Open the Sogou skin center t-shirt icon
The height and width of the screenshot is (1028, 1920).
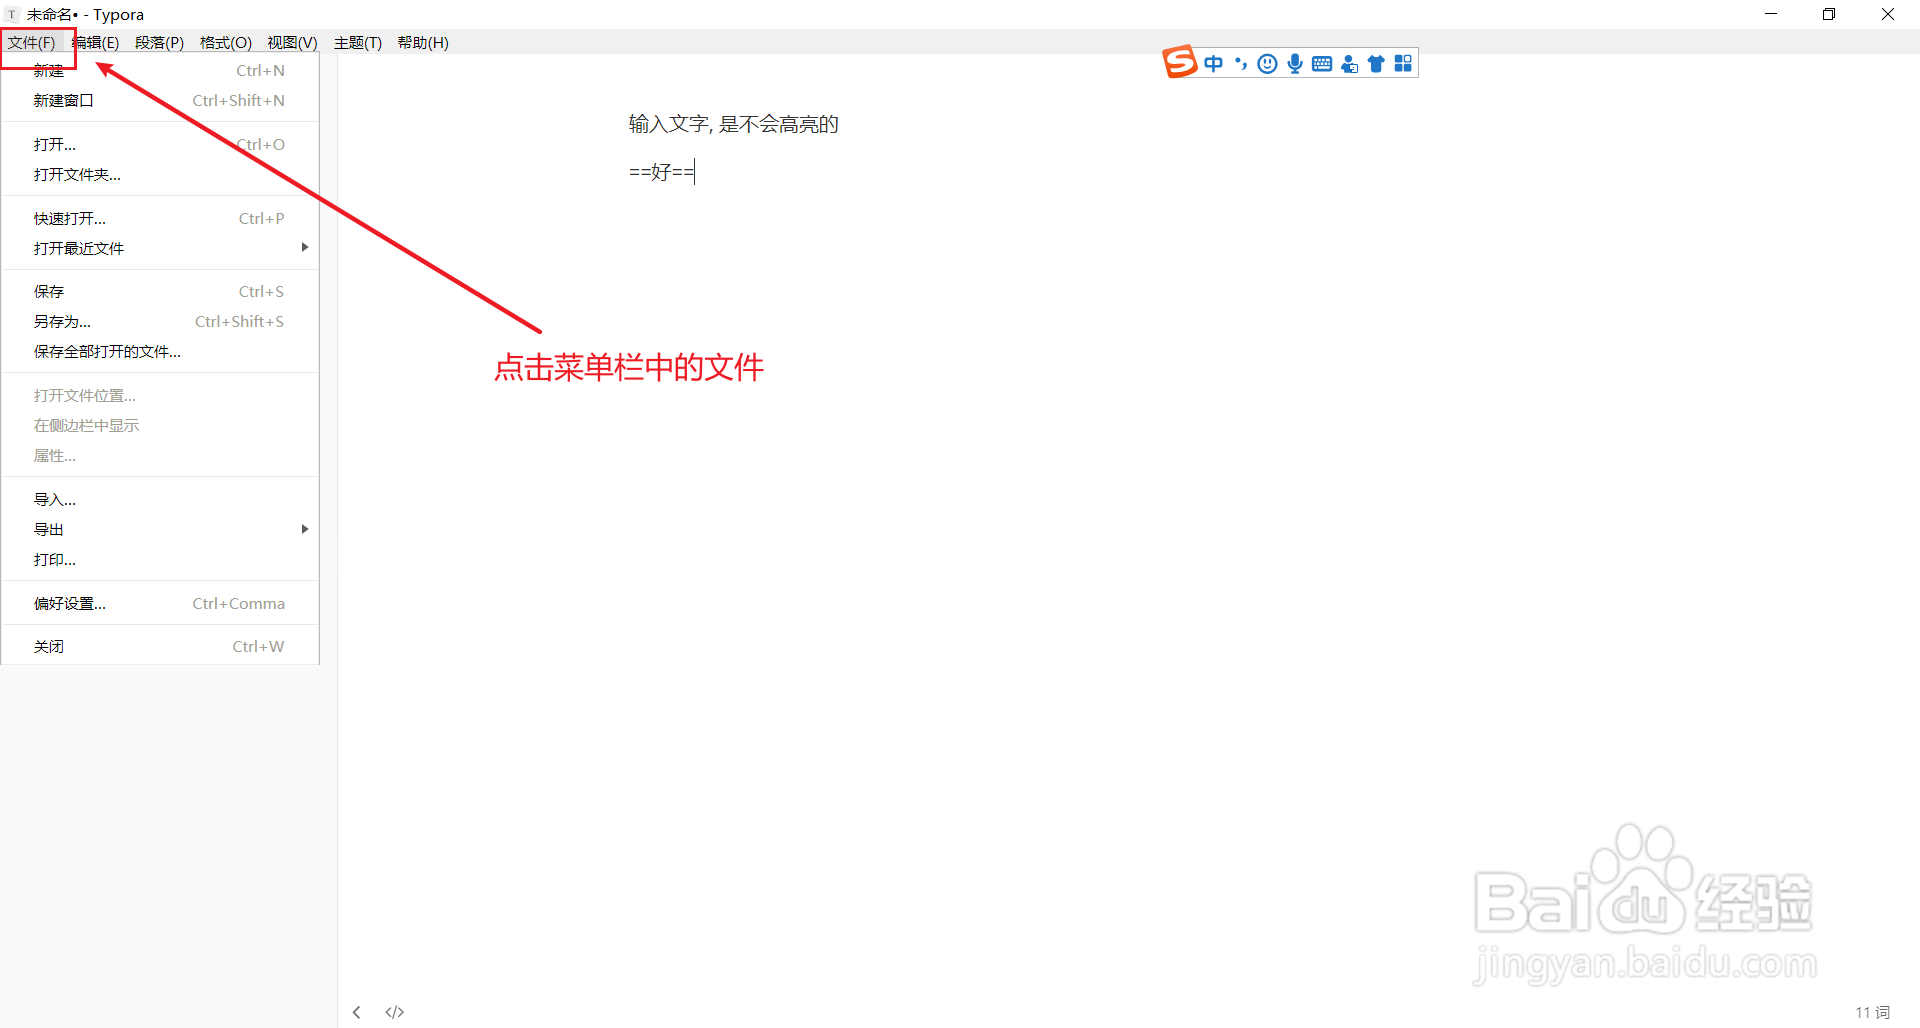click(1376, 63)
